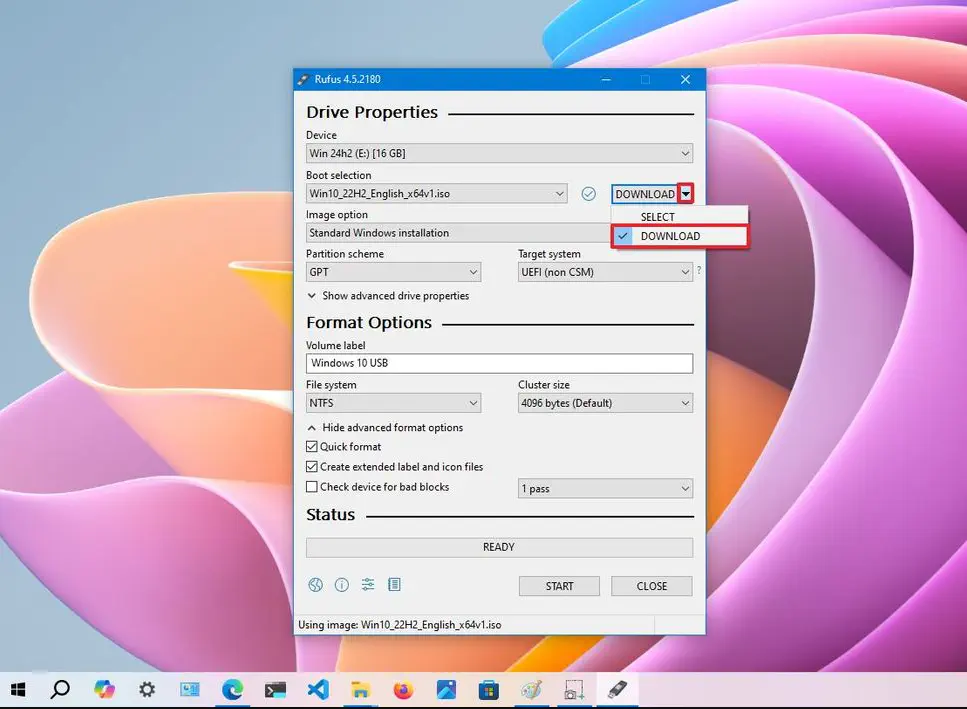This screenshot has height=709, width=967.
Task: Open Firefox from the taskbar
Action: (x=403, y=689)
